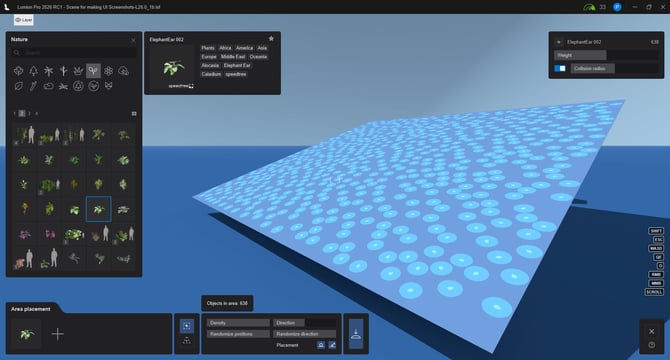The height and width of the screenshot is (360, 670).
Task: Toggle the grid view icon in Nature panel
Action: pos(134,114)
